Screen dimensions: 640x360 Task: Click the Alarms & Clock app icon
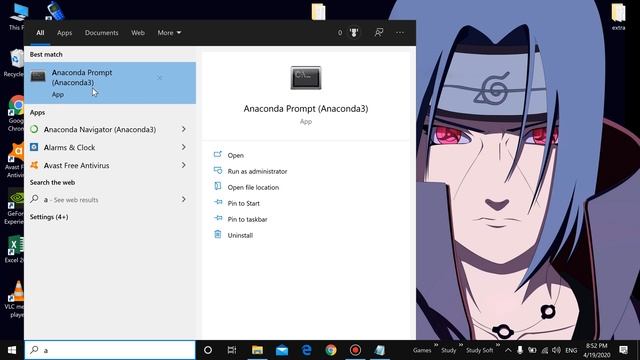click(34, 147)
